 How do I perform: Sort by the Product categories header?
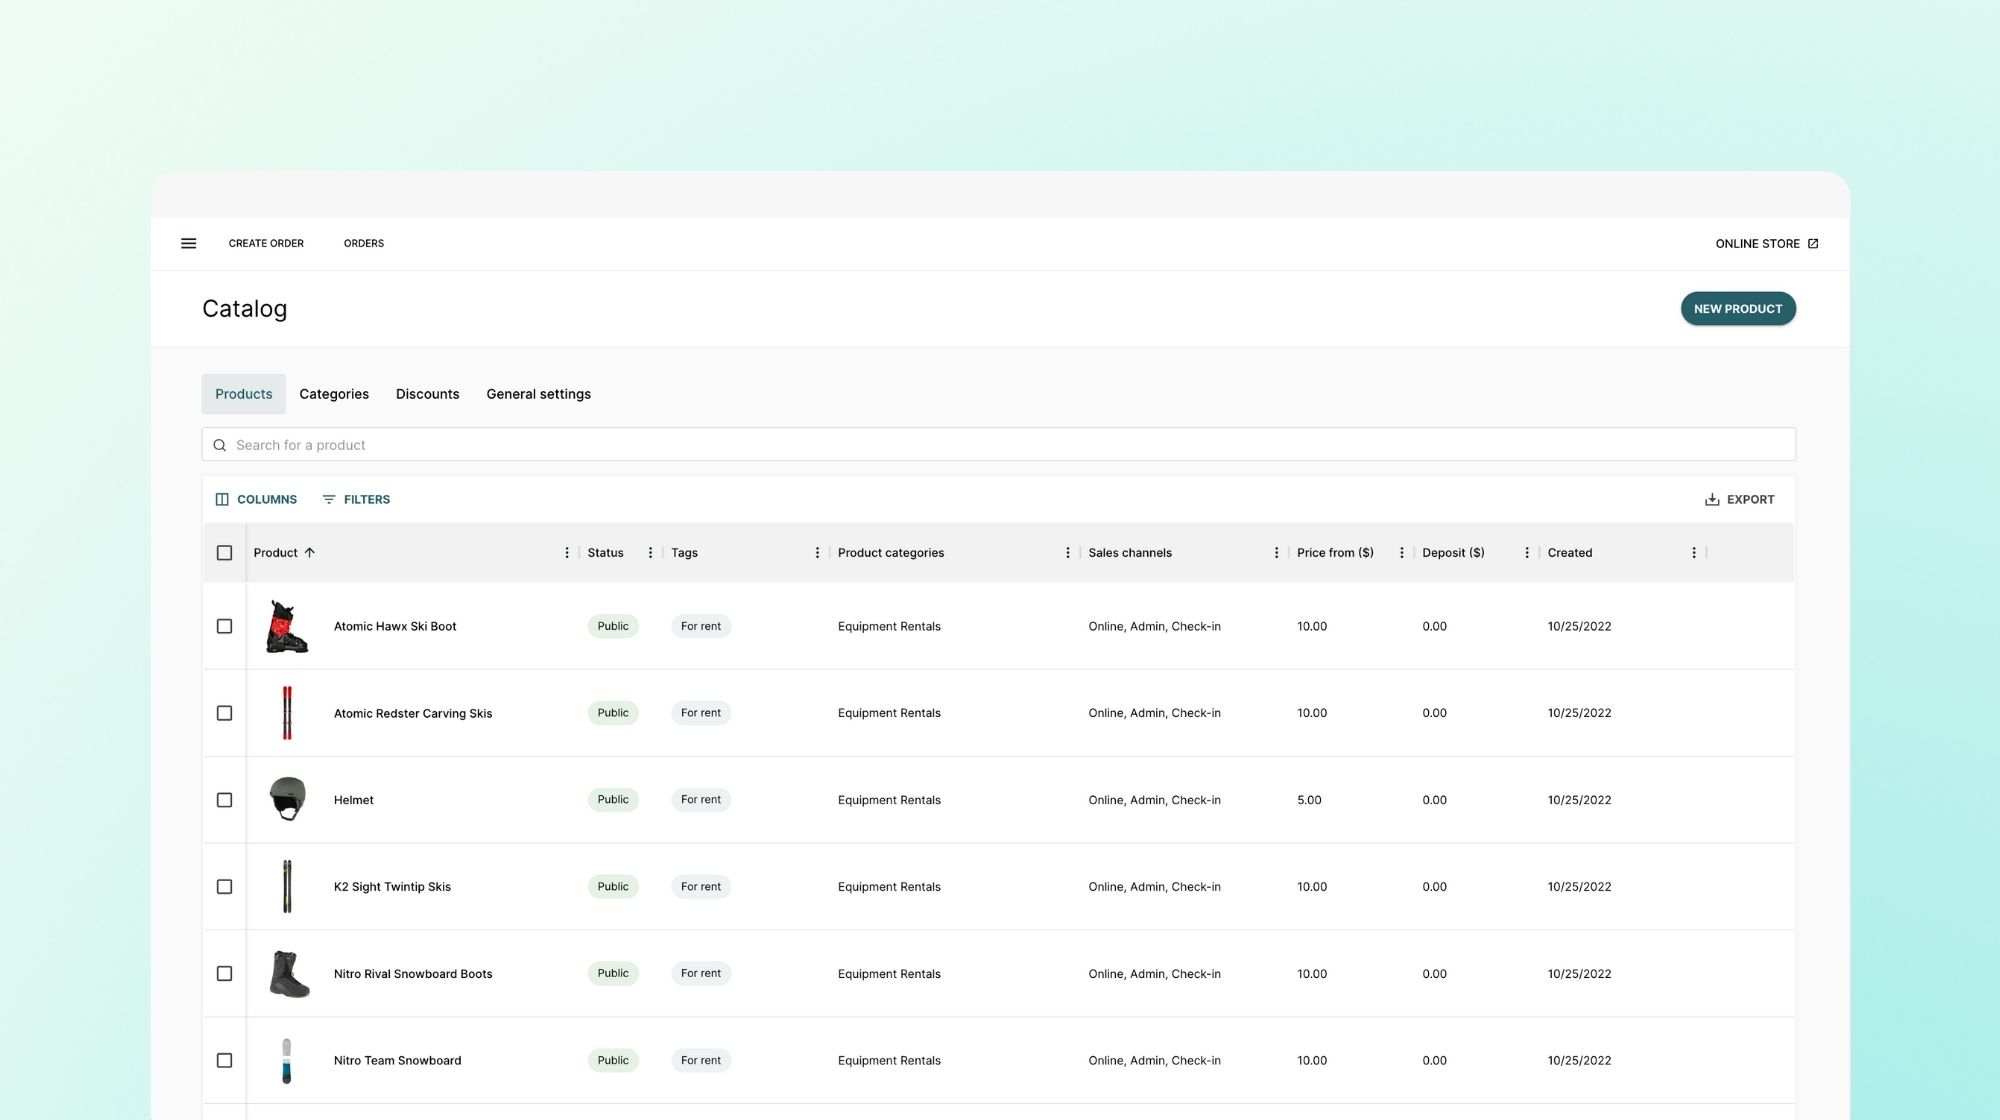click(890, 553)
